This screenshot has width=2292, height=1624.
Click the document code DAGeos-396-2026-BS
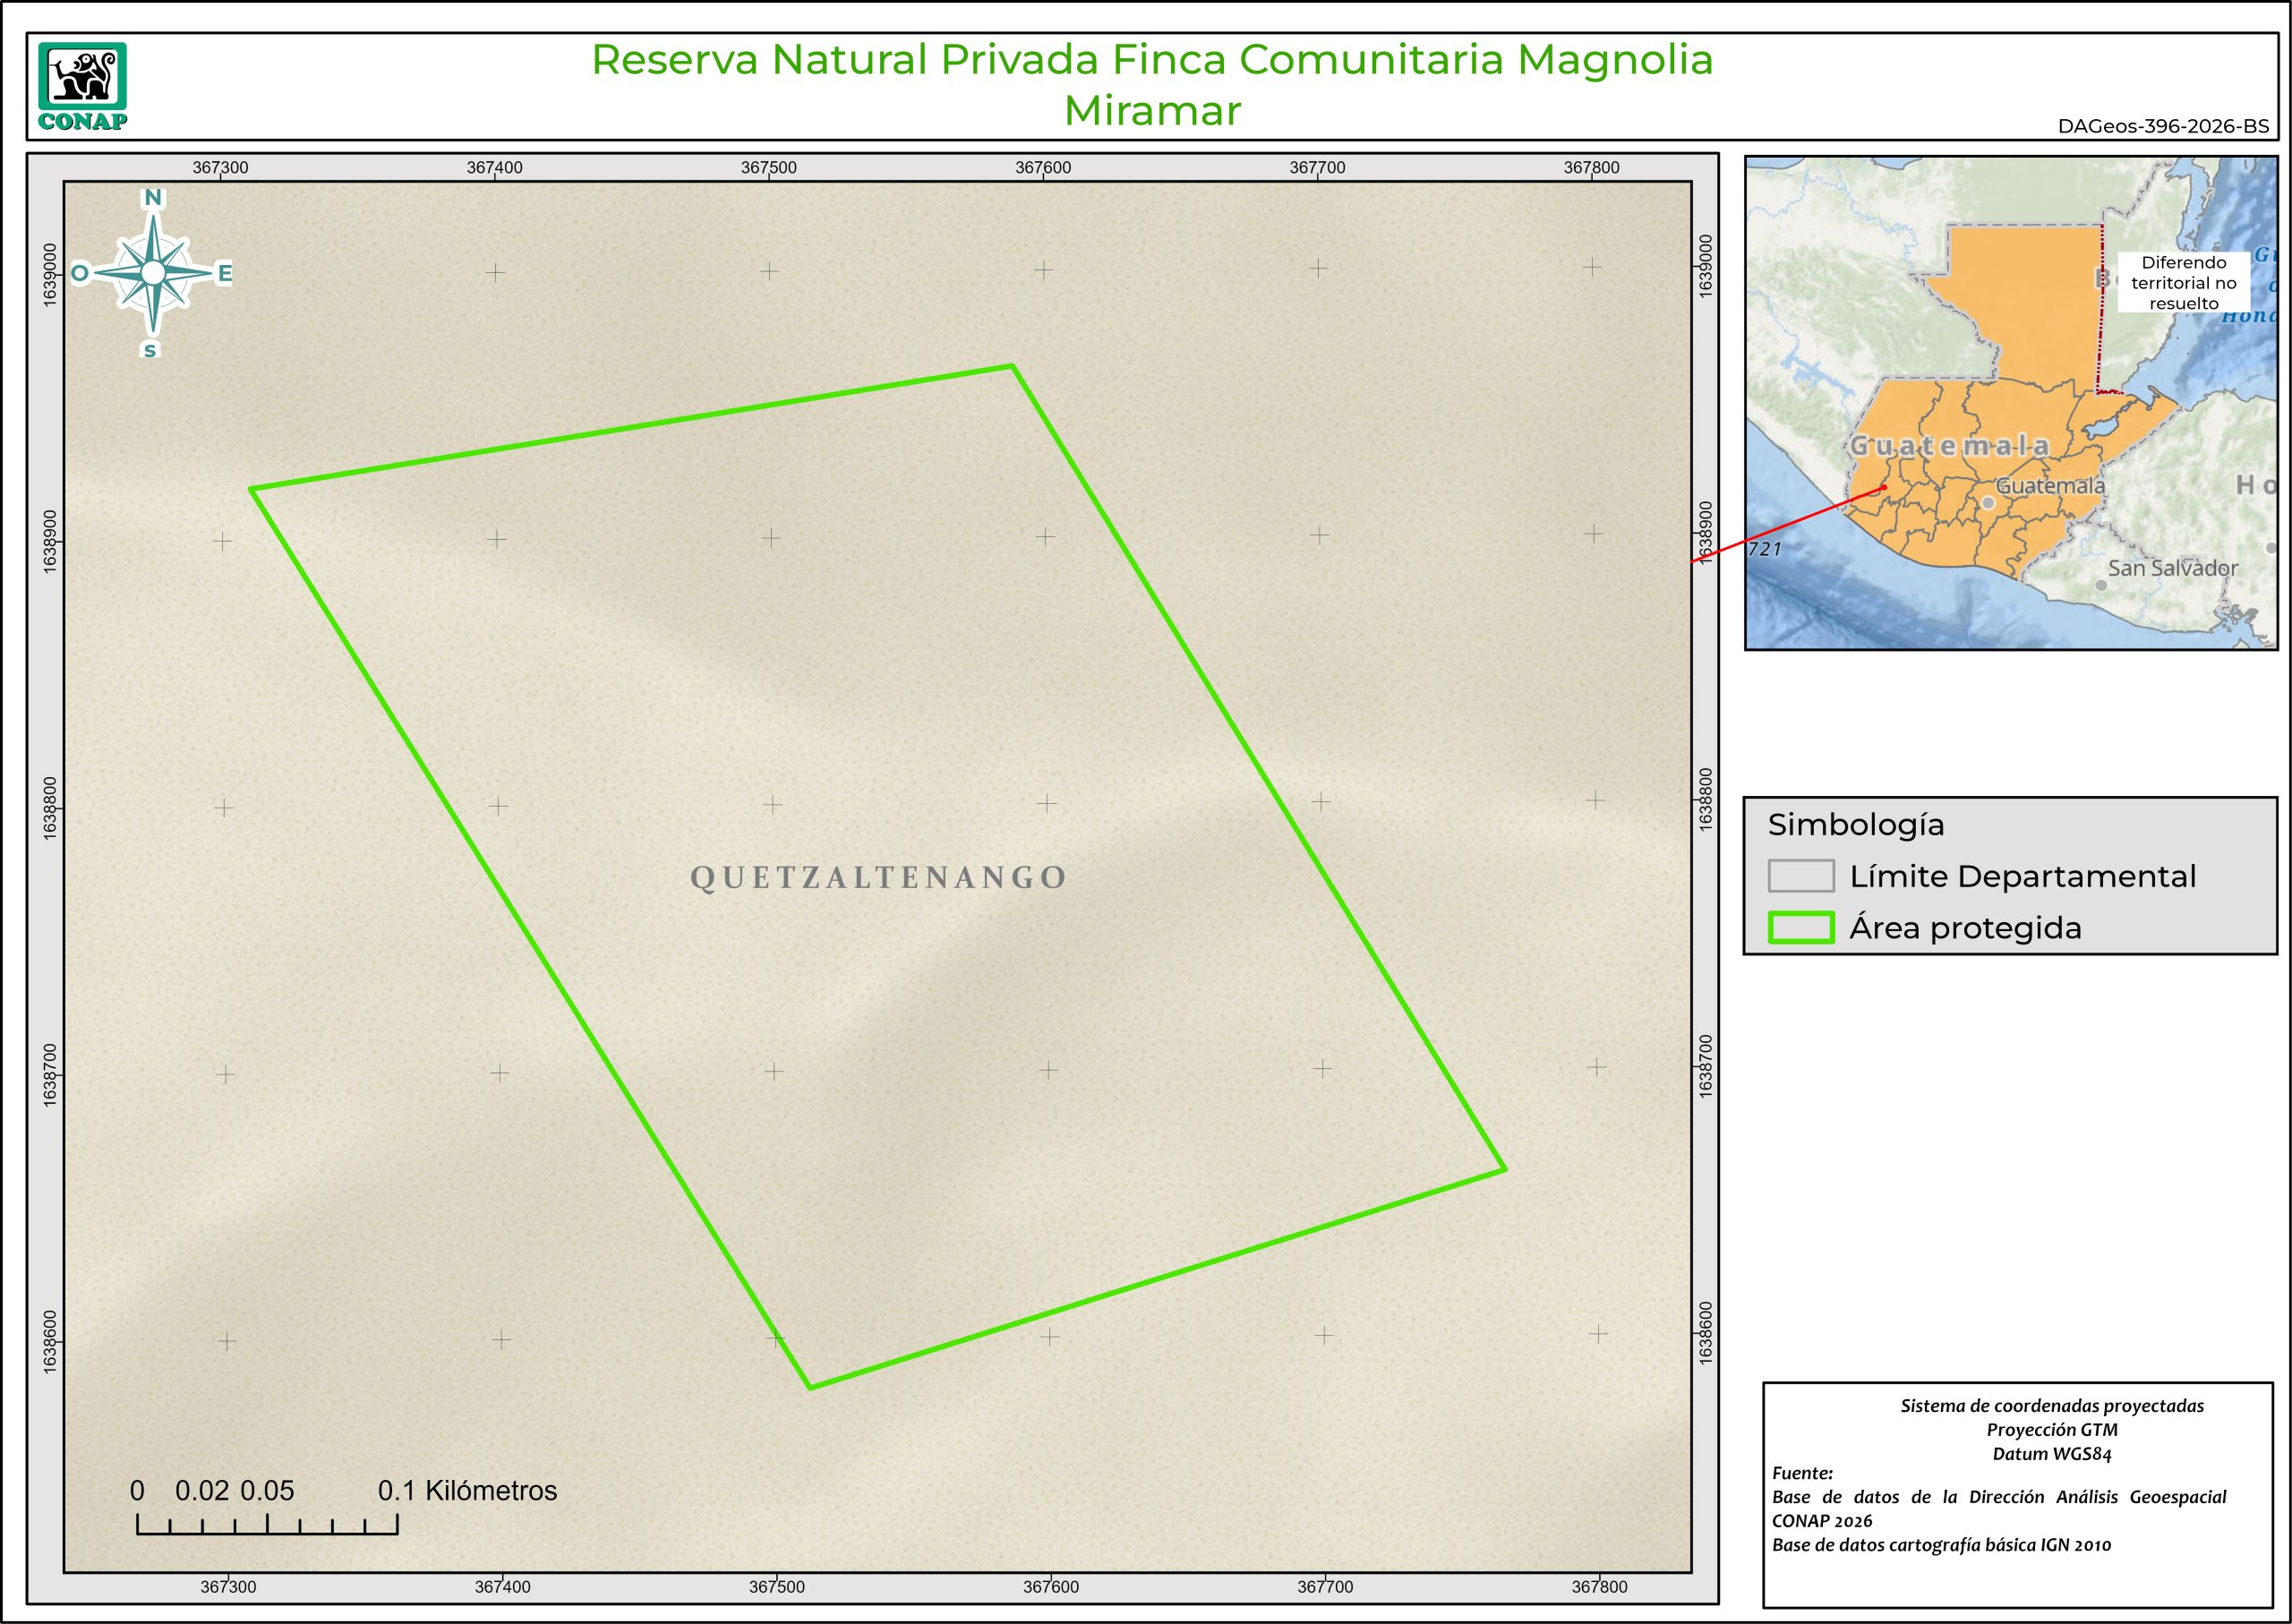[2163, 127]
